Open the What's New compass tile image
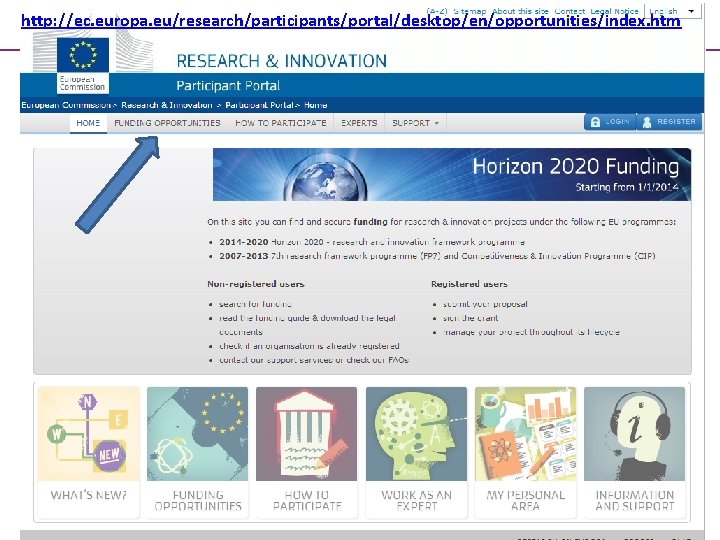 89,434
